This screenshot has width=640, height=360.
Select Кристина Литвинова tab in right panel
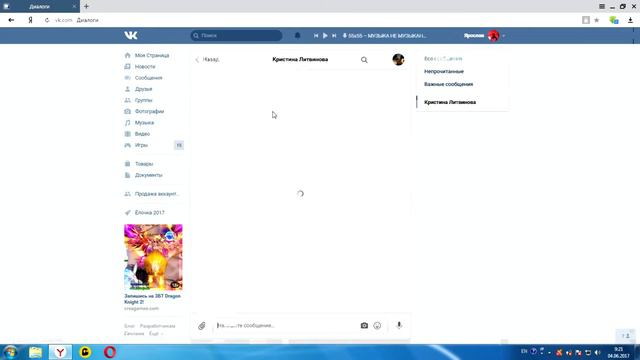[x=450, y=102]
